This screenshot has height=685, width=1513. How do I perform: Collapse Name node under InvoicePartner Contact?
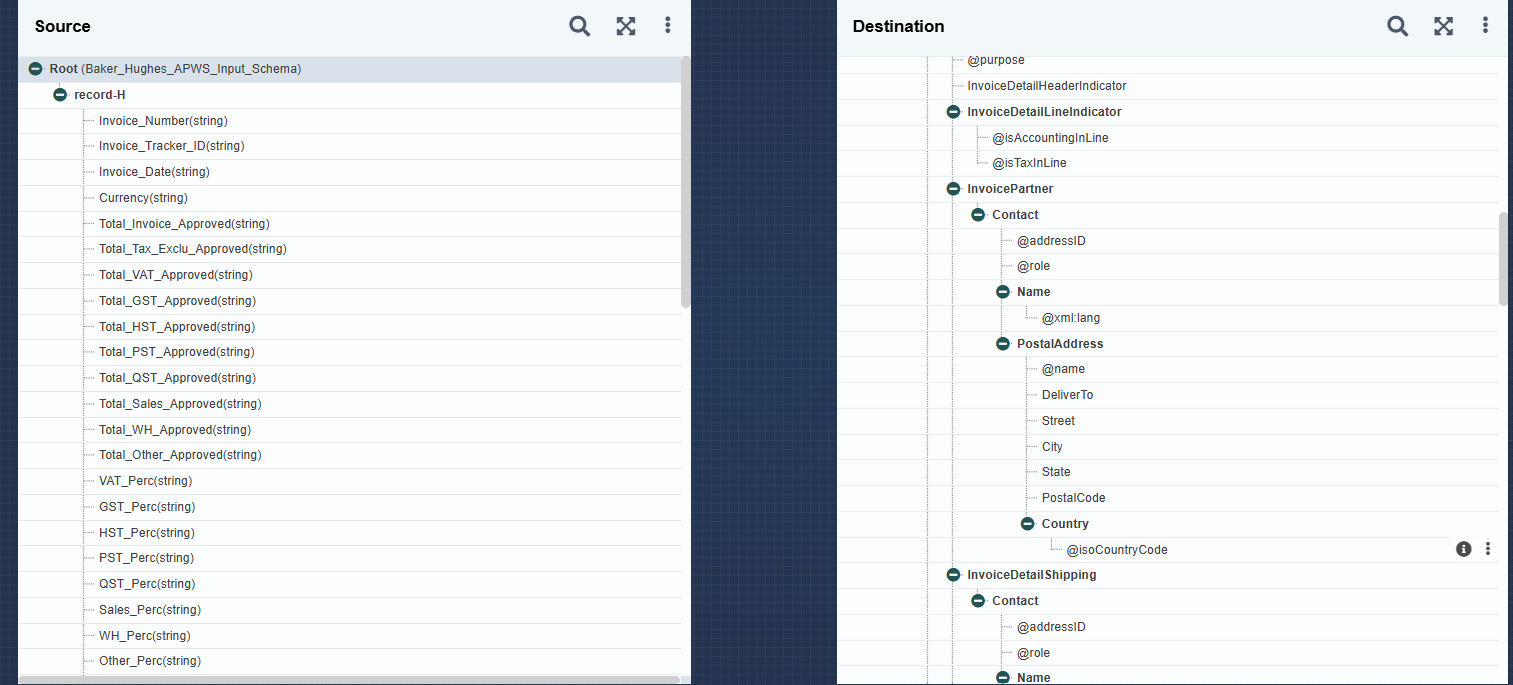[x=1004, y=292]
